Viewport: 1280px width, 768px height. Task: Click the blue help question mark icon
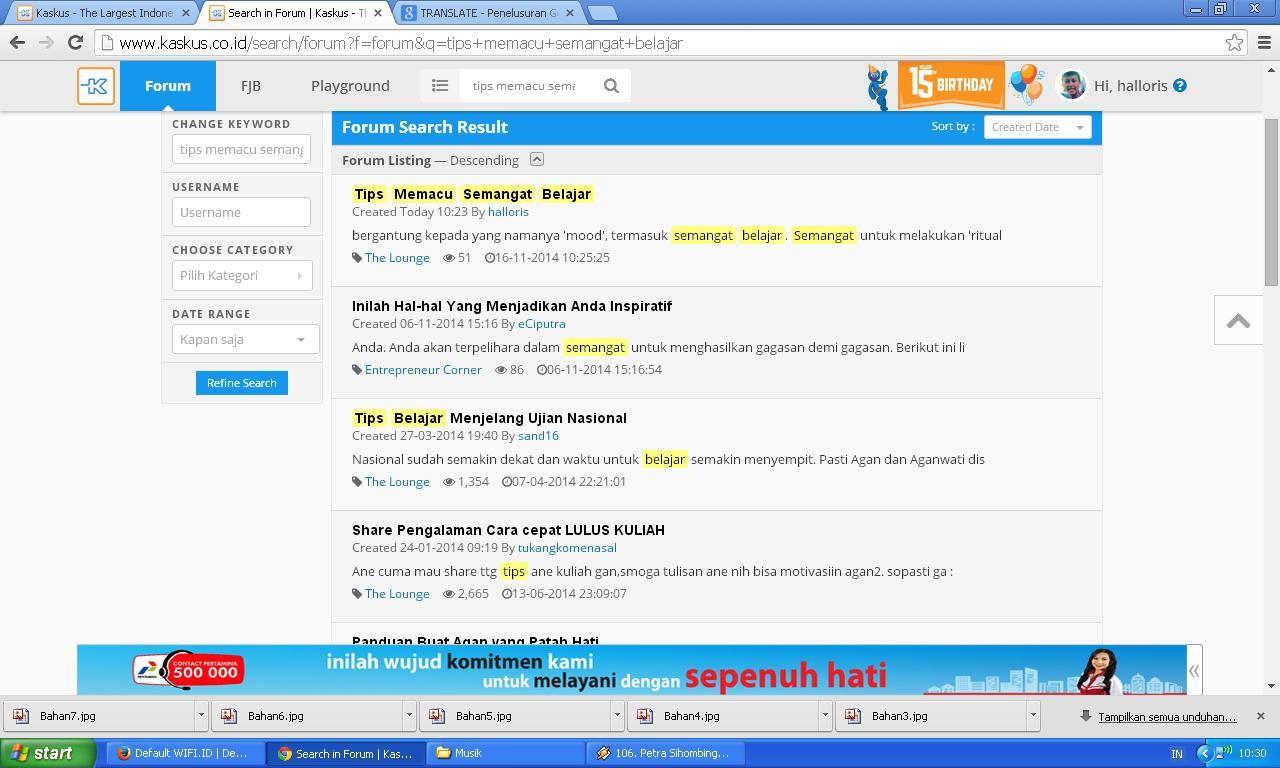tap(1180, 86)
